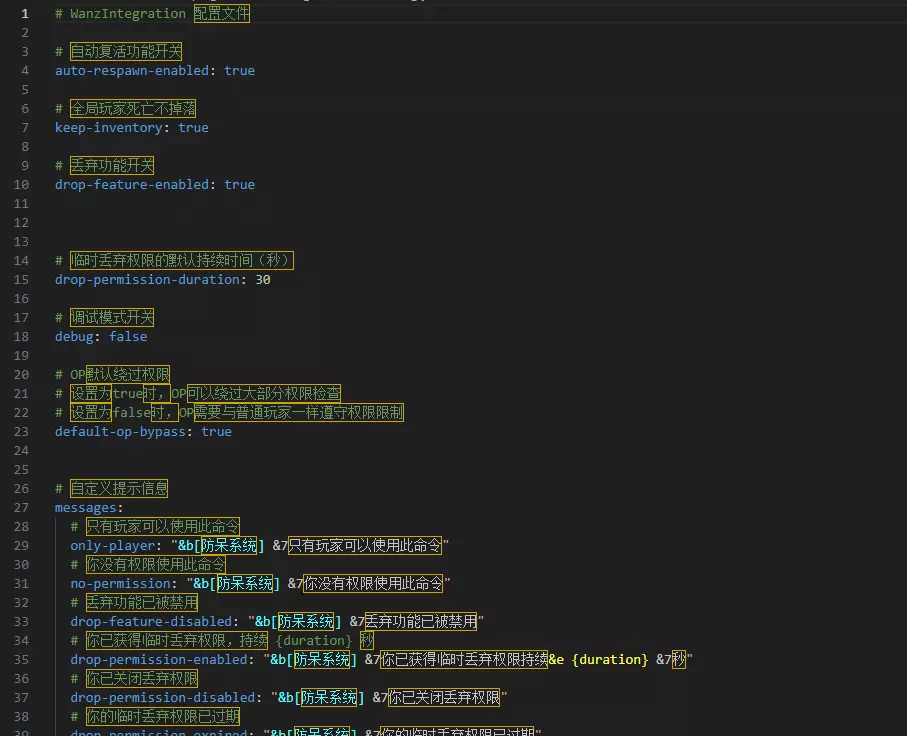The width and height of the screenshot is (907, 736).
Task: Click the 'true' value of drop-feature-enabled
Action: 239,185
